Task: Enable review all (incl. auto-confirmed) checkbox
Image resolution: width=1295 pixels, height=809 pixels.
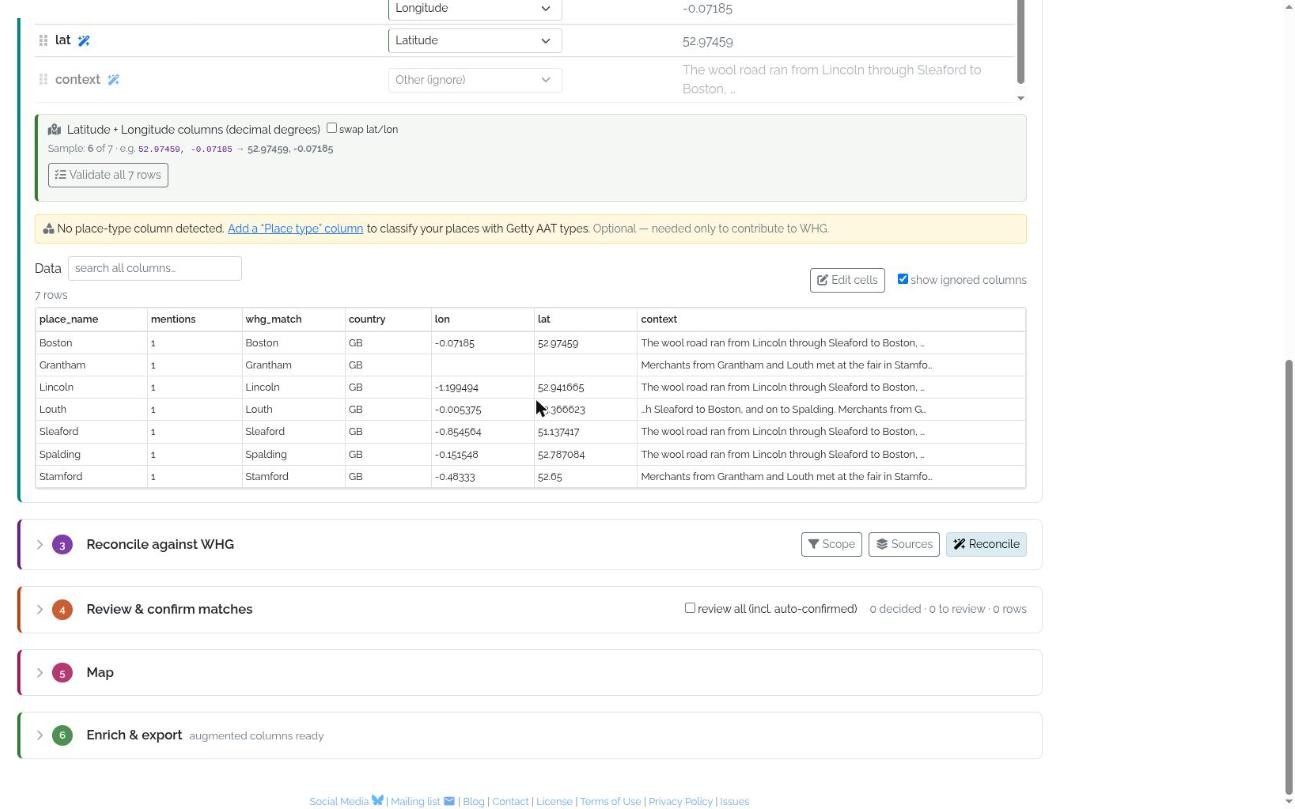Action: tap(690, 608)
